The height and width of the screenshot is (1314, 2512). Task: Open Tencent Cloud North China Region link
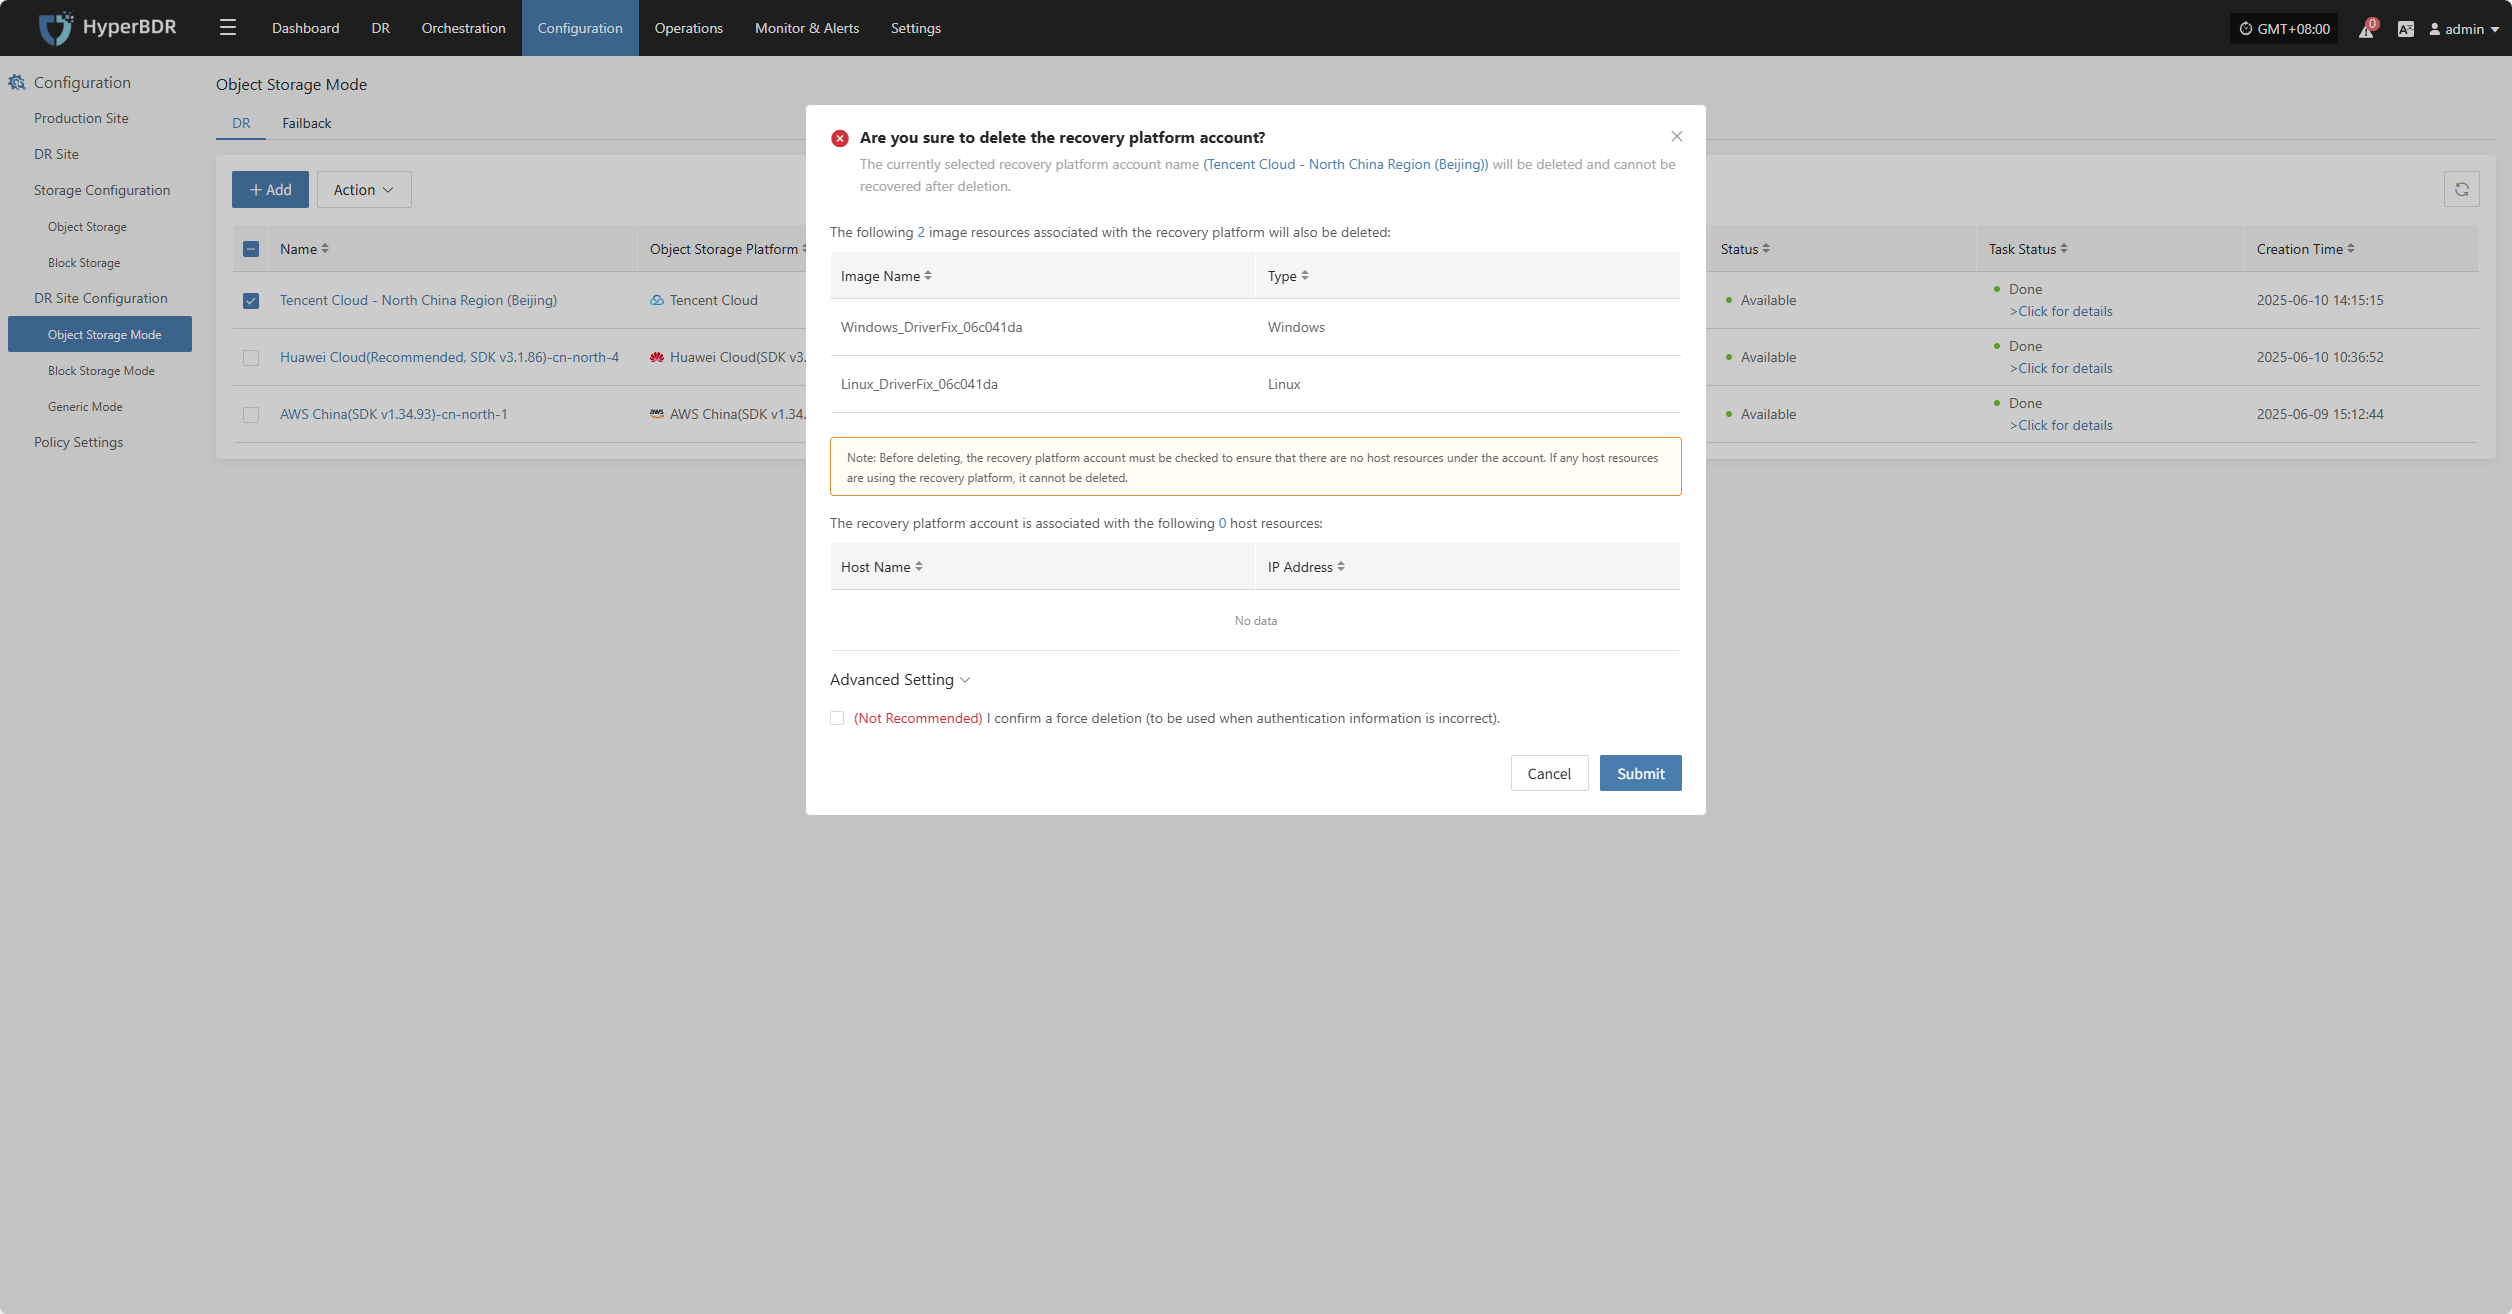pyautogui.click(x=418, y=300)
